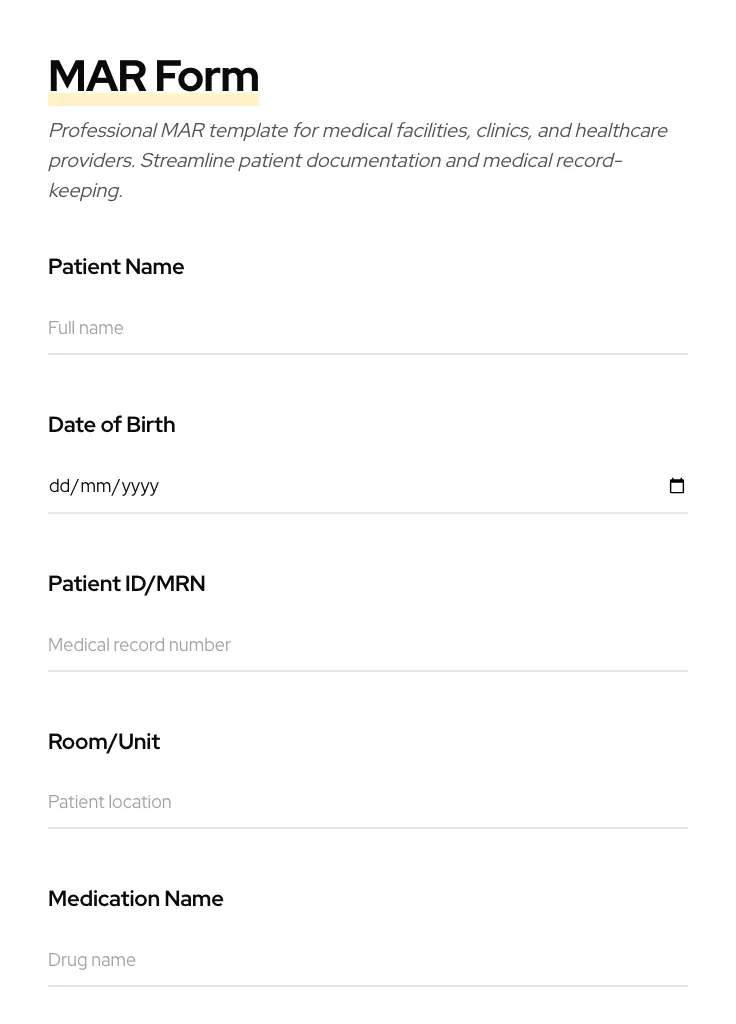Image resolution: width=736 pixels, height=1024 pixels.
Task: Click the Full name input field
Action: tap(367, 328)
